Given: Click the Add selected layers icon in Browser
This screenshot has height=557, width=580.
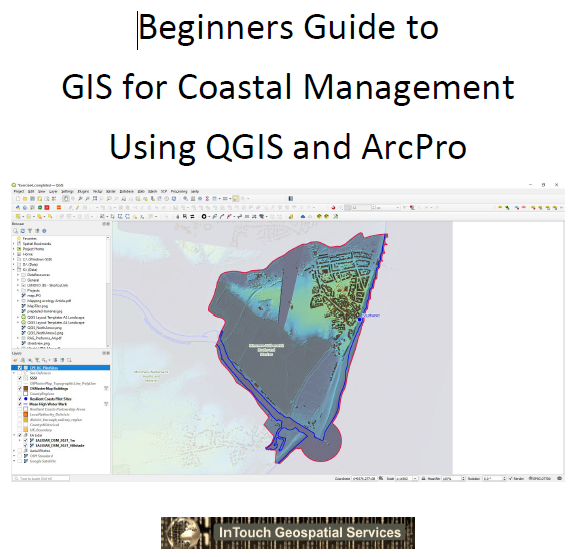Looking at the screenshot, I should [x=15, y=231].
